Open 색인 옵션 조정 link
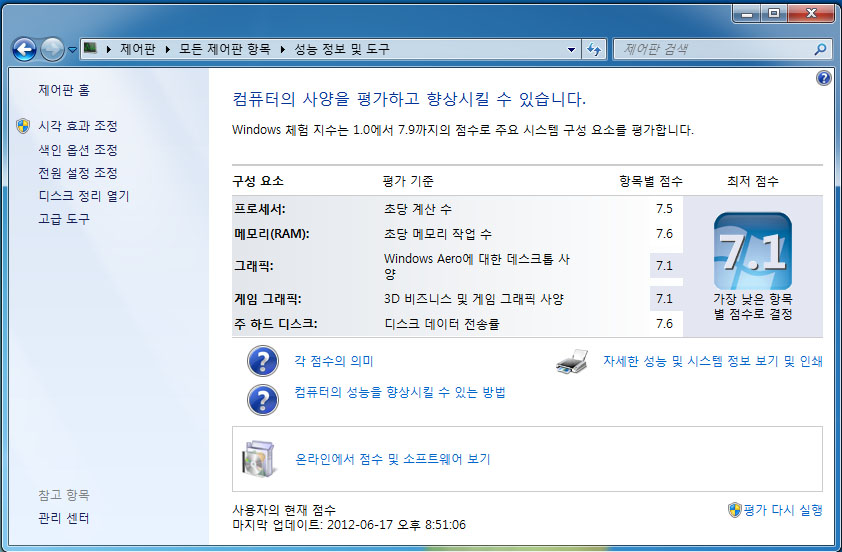The height and width of the screenshot is (552, 842). click(78, 150)
